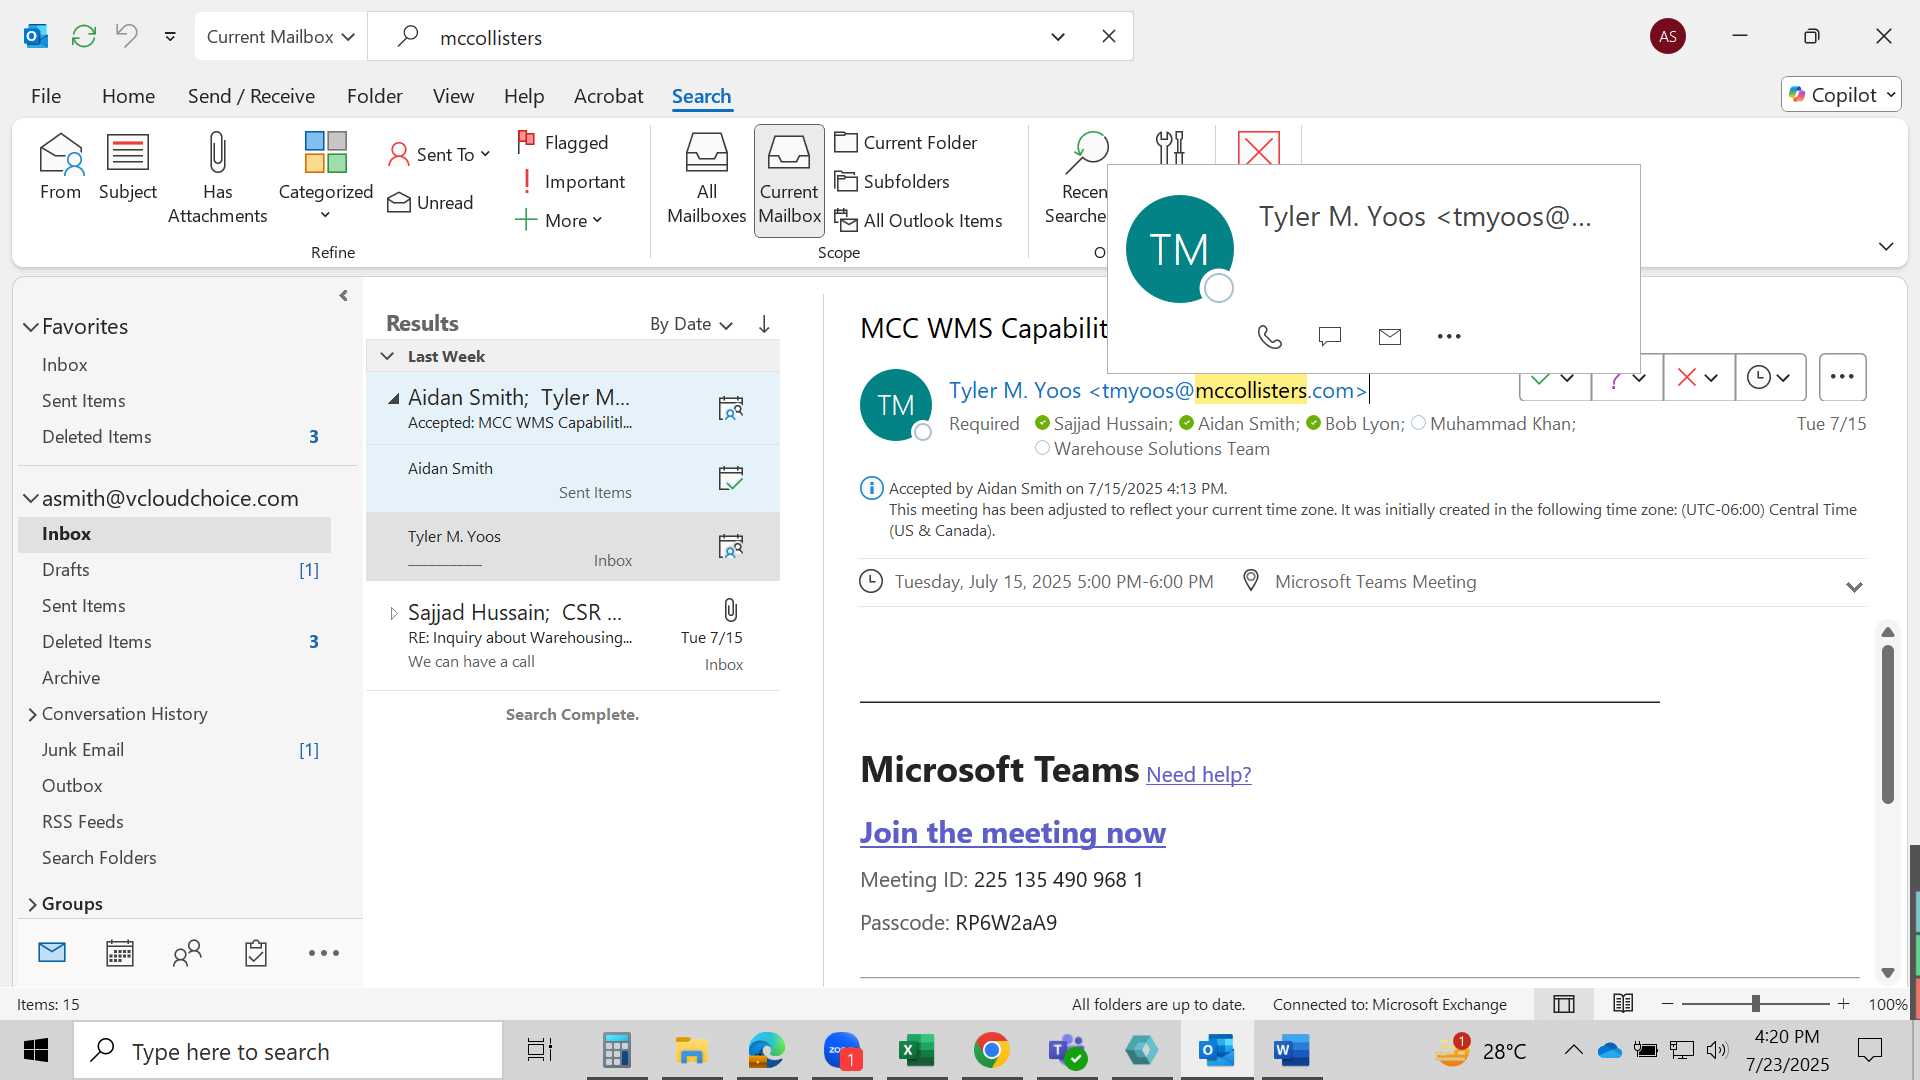The image size is (1920, 1080).
Task: Filter results to Flagged items
Action: 562,142
